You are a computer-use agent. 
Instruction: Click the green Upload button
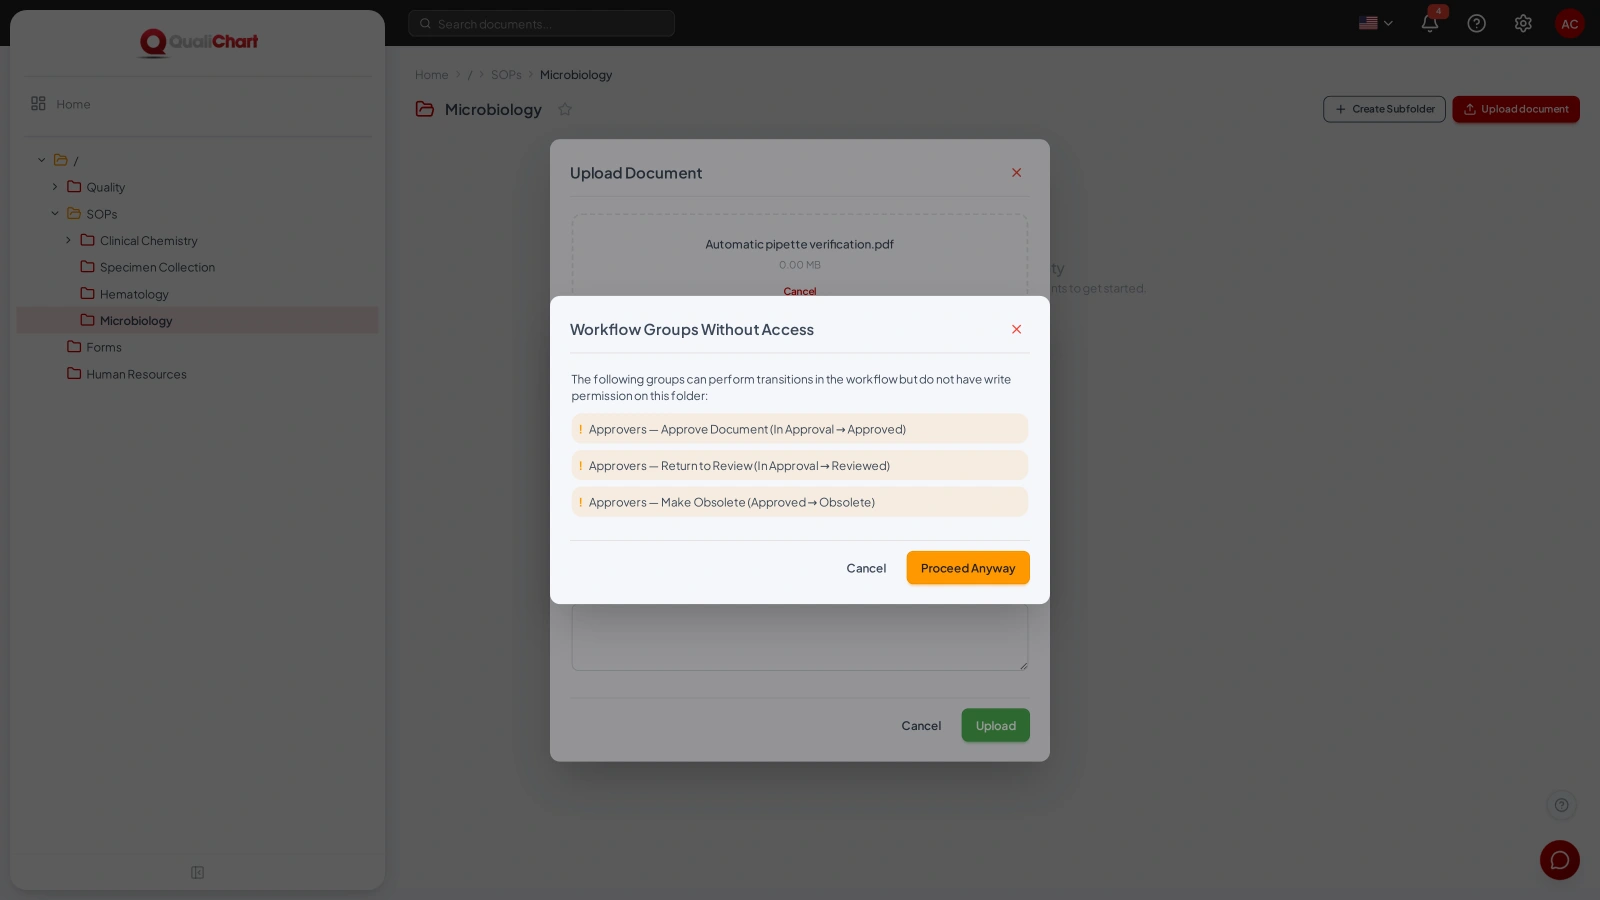[x=995, y=726]
